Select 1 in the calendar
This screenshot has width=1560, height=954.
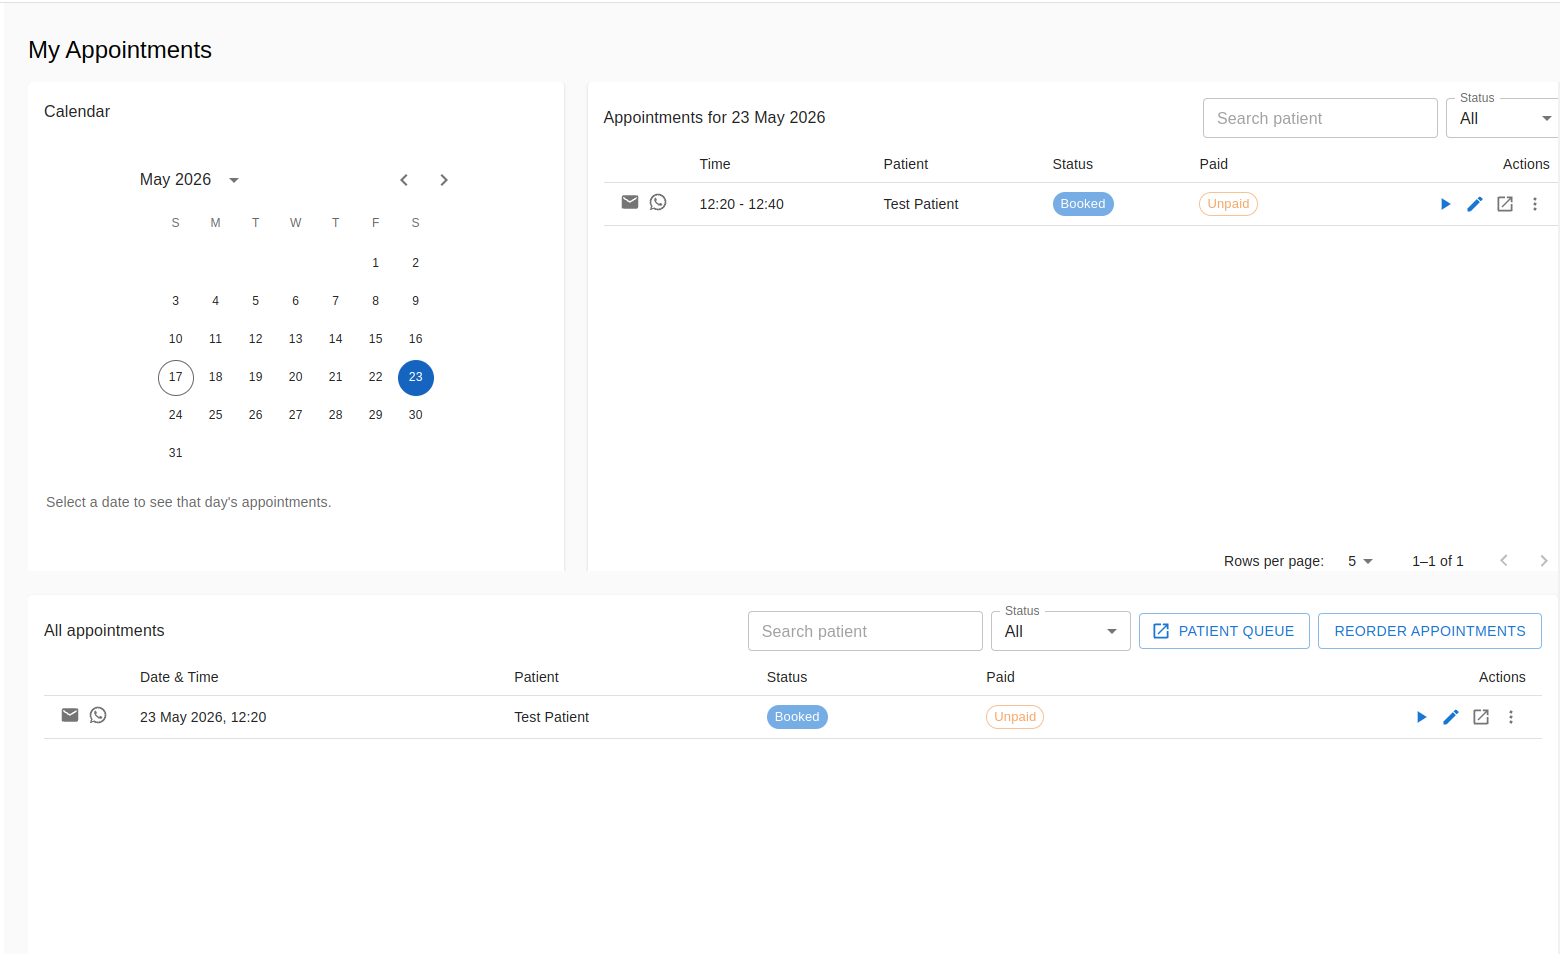pos(376,263)
